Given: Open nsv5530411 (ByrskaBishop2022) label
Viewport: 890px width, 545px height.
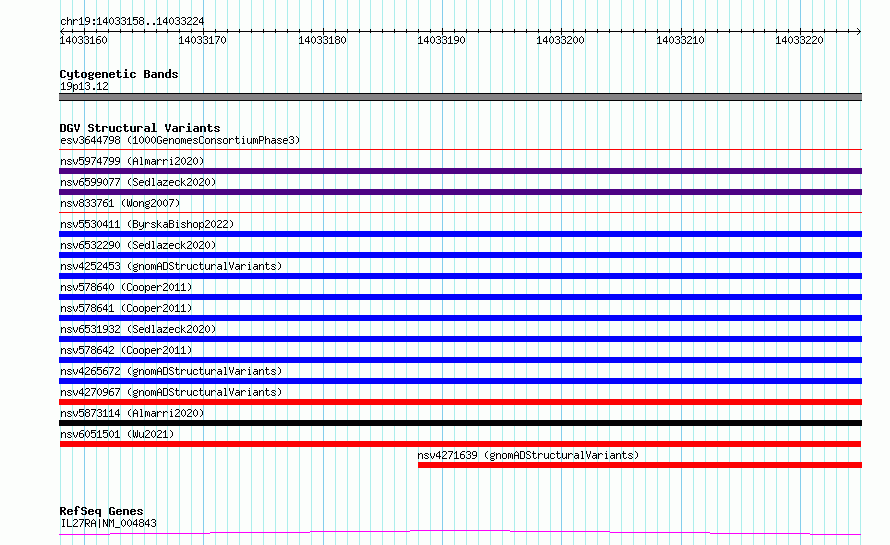Looking at the screenshot, I should [147, 224].
